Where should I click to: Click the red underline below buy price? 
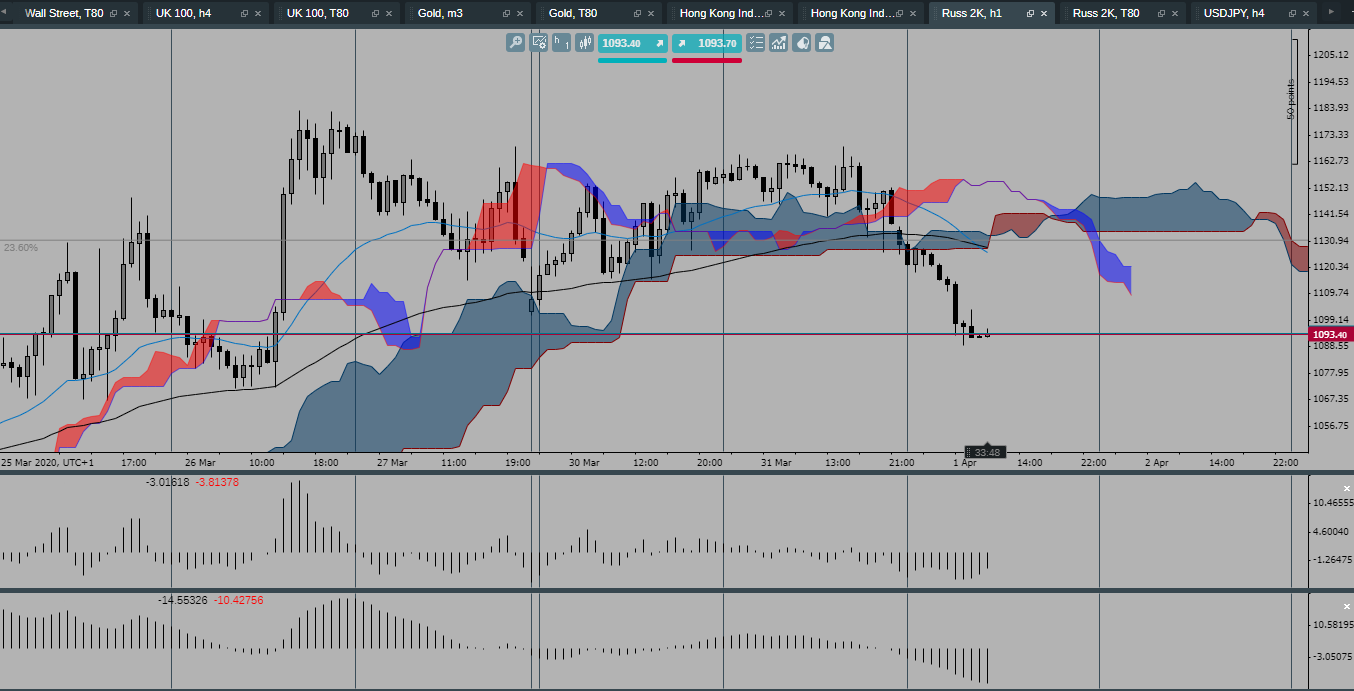coord(707,60)
